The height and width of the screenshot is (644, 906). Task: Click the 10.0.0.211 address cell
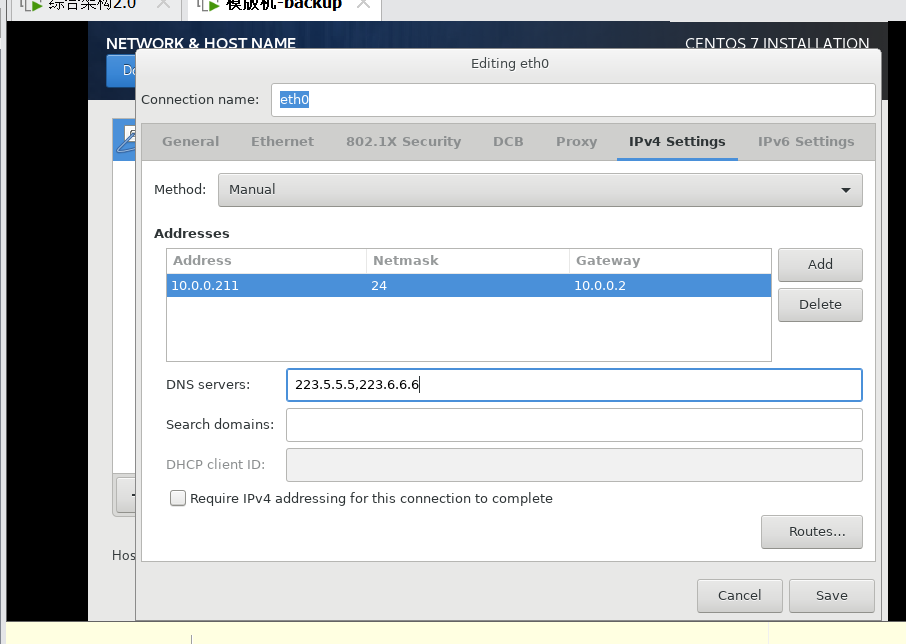[266, 286]
